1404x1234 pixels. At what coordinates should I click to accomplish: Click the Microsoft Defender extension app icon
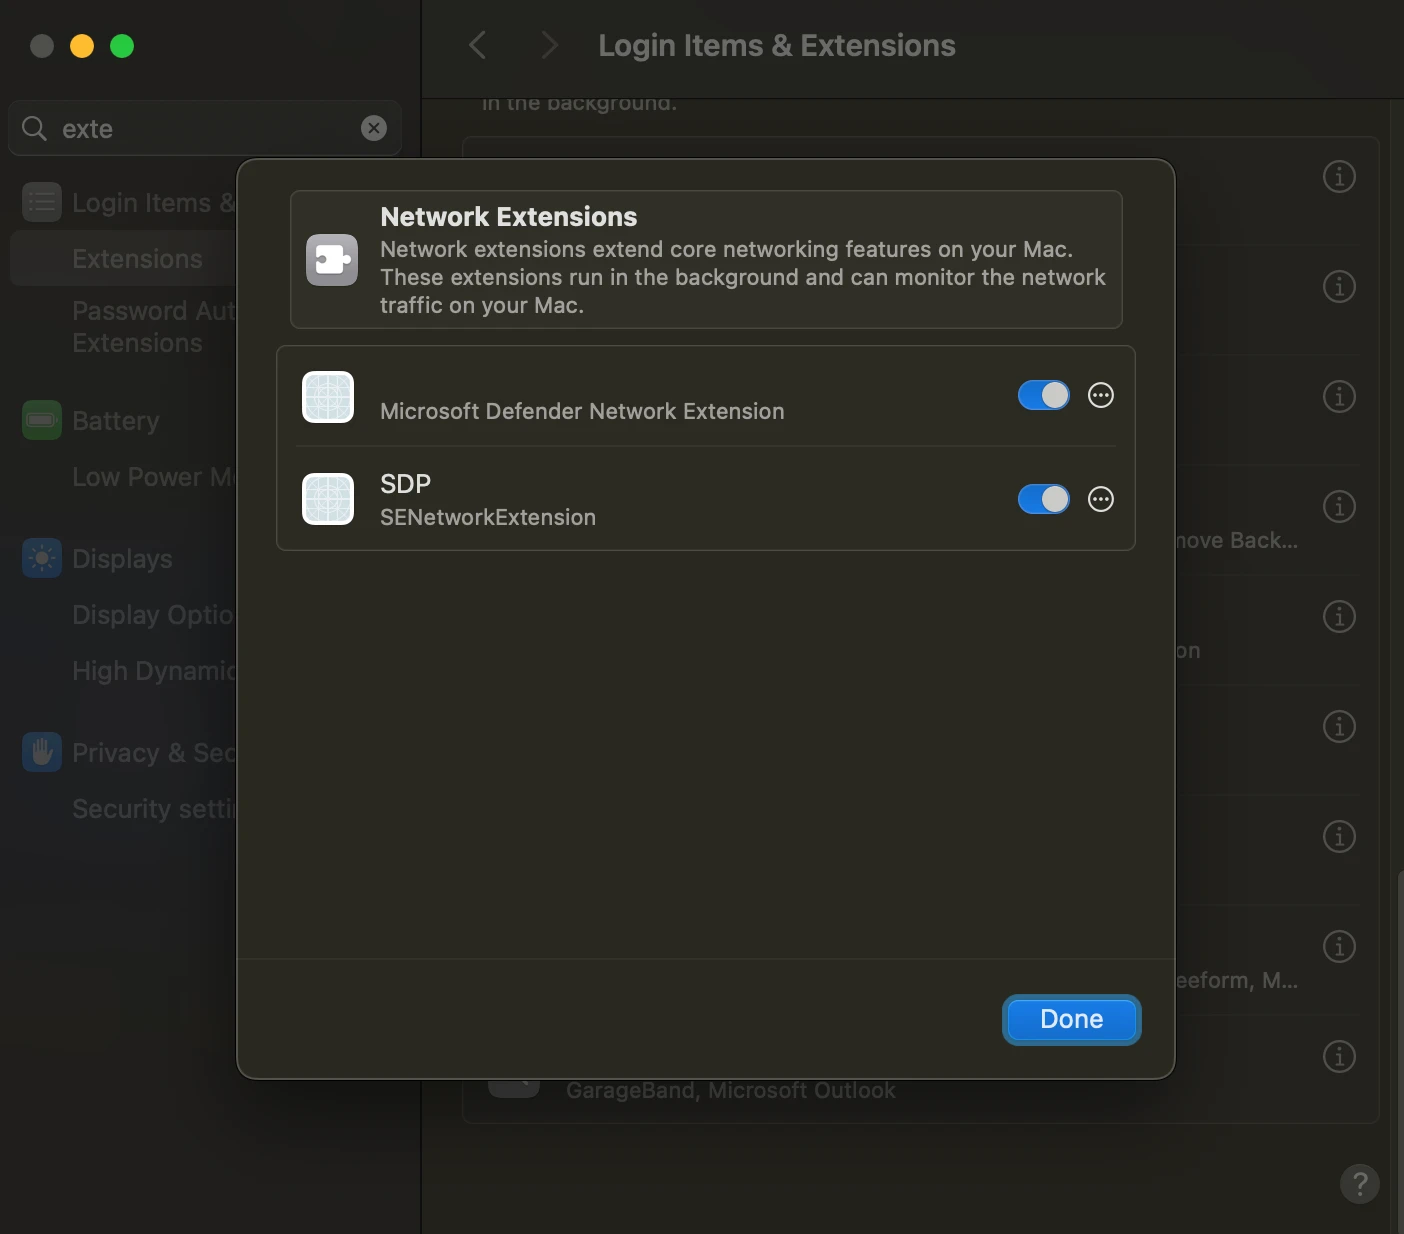pos(328,397)
